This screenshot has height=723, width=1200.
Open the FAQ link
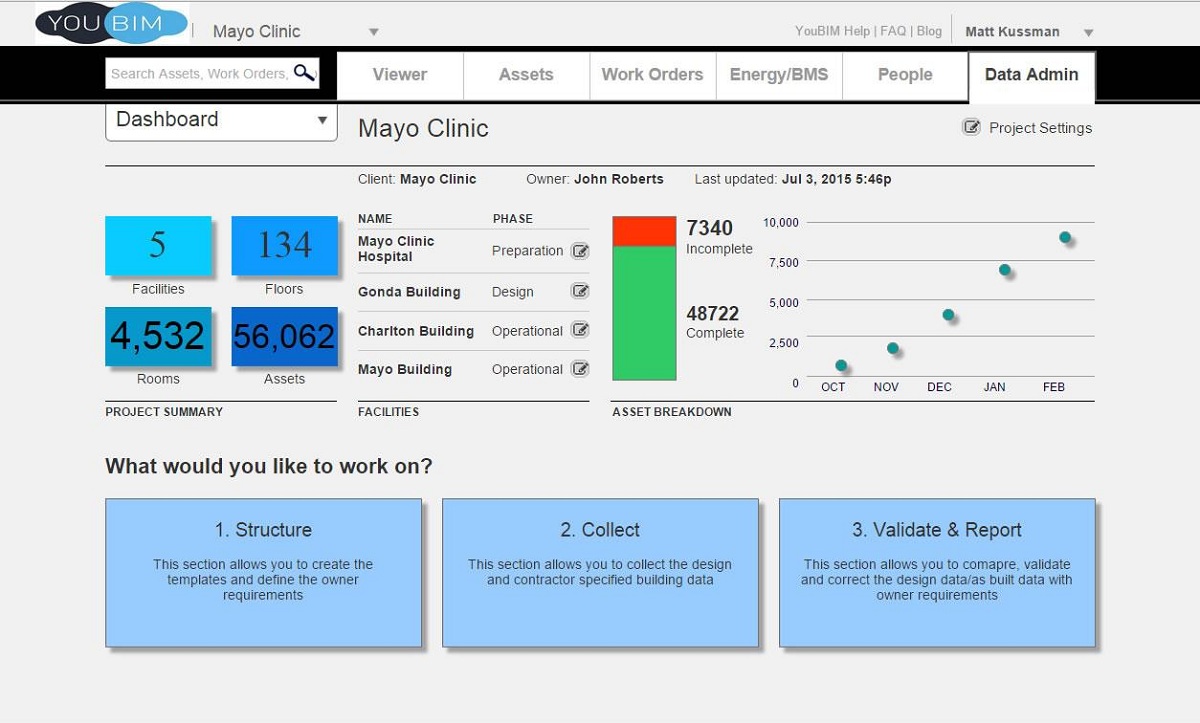[x=893, y=31]
